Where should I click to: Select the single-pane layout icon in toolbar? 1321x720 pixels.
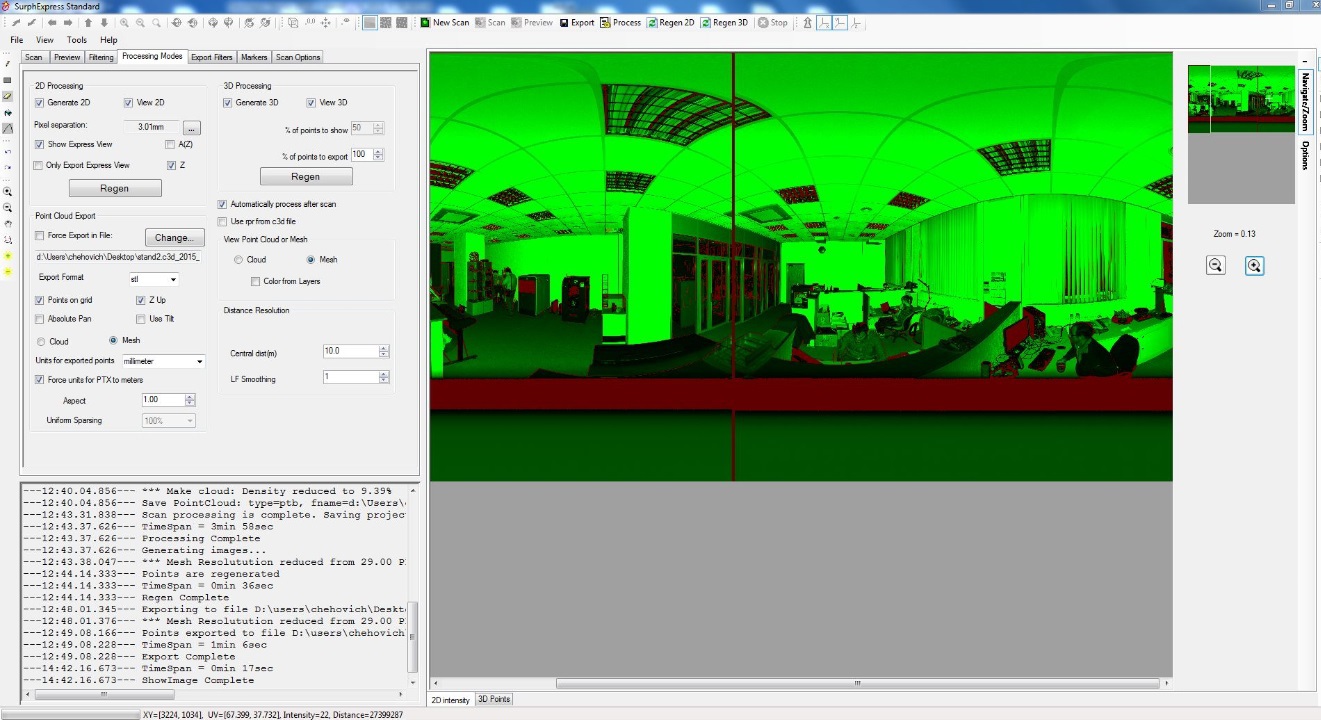370,22
